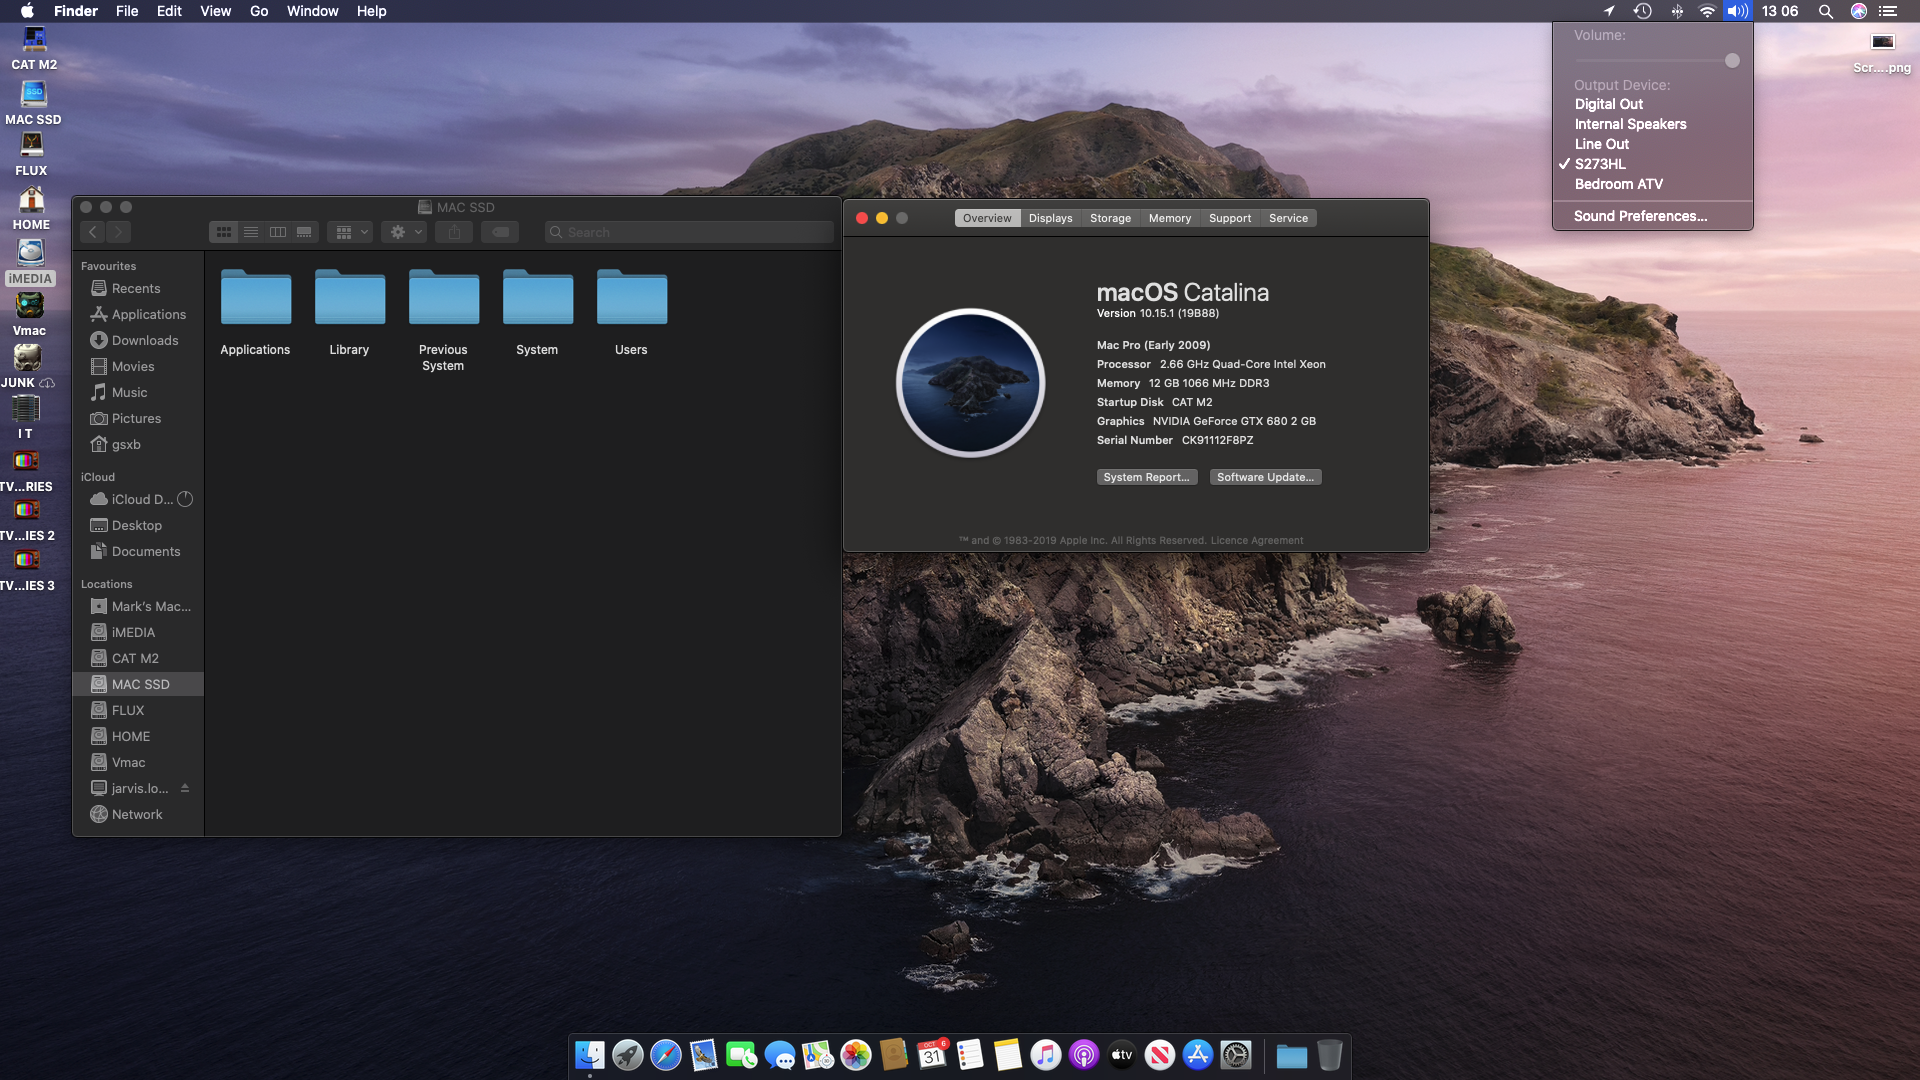Click the System Report... button
The image size is (1920, 1080).
[x=1146, y=477]
